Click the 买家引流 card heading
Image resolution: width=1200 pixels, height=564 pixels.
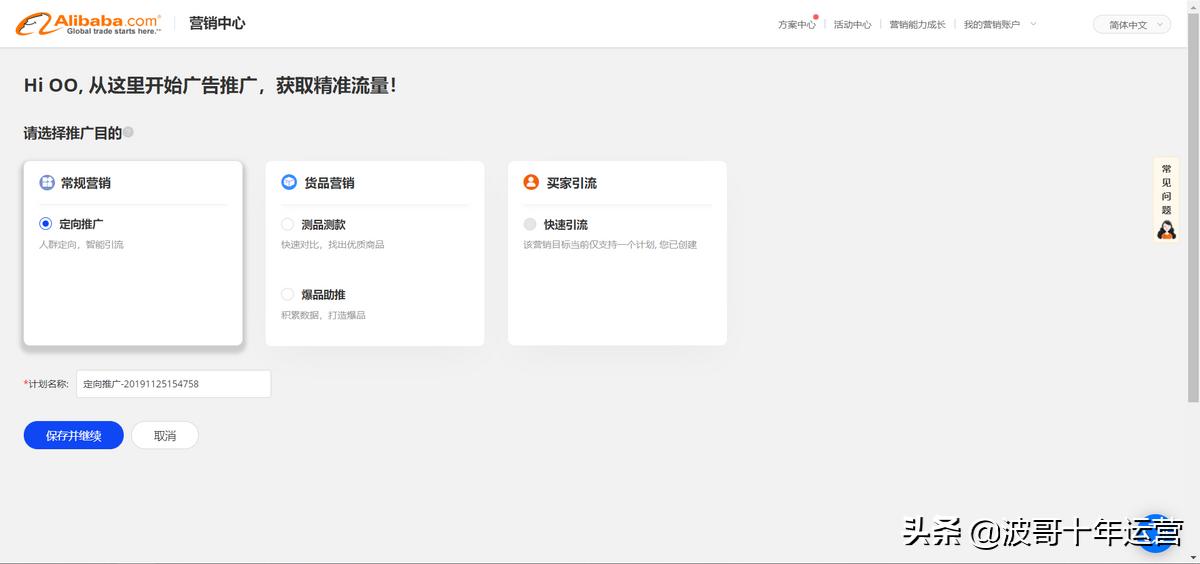572,183
